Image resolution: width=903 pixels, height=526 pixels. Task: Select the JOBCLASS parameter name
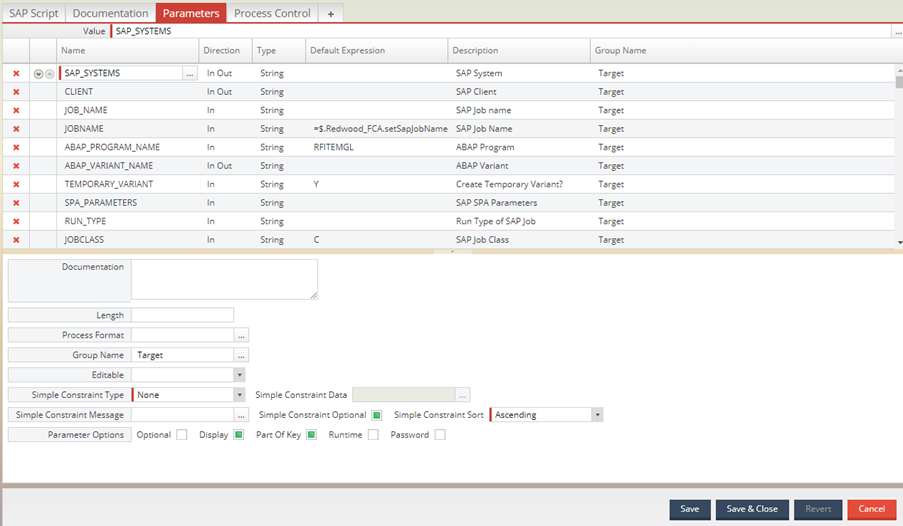84,240
